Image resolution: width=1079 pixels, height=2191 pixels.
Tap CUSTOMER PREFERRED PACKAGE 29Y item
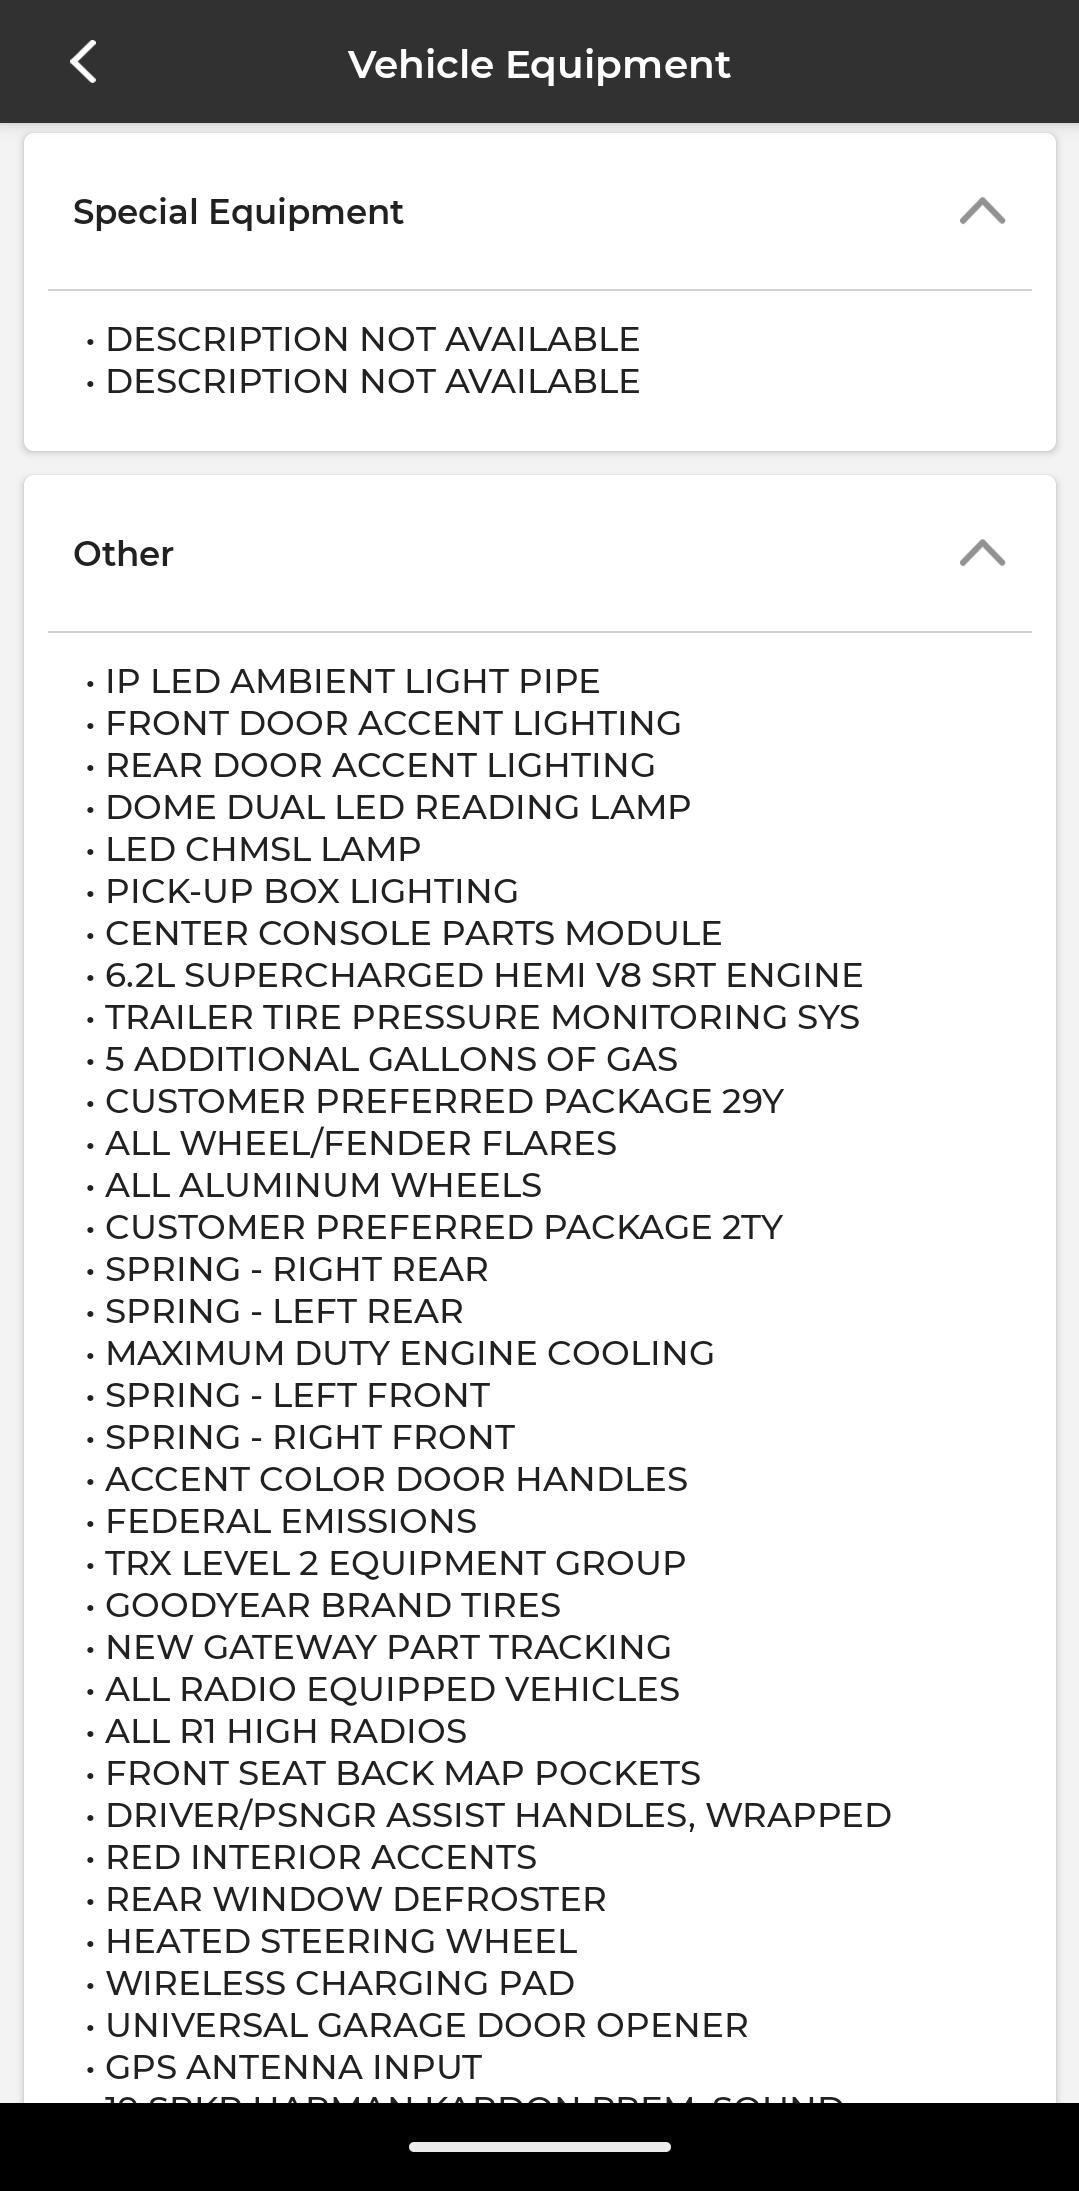444,1102
